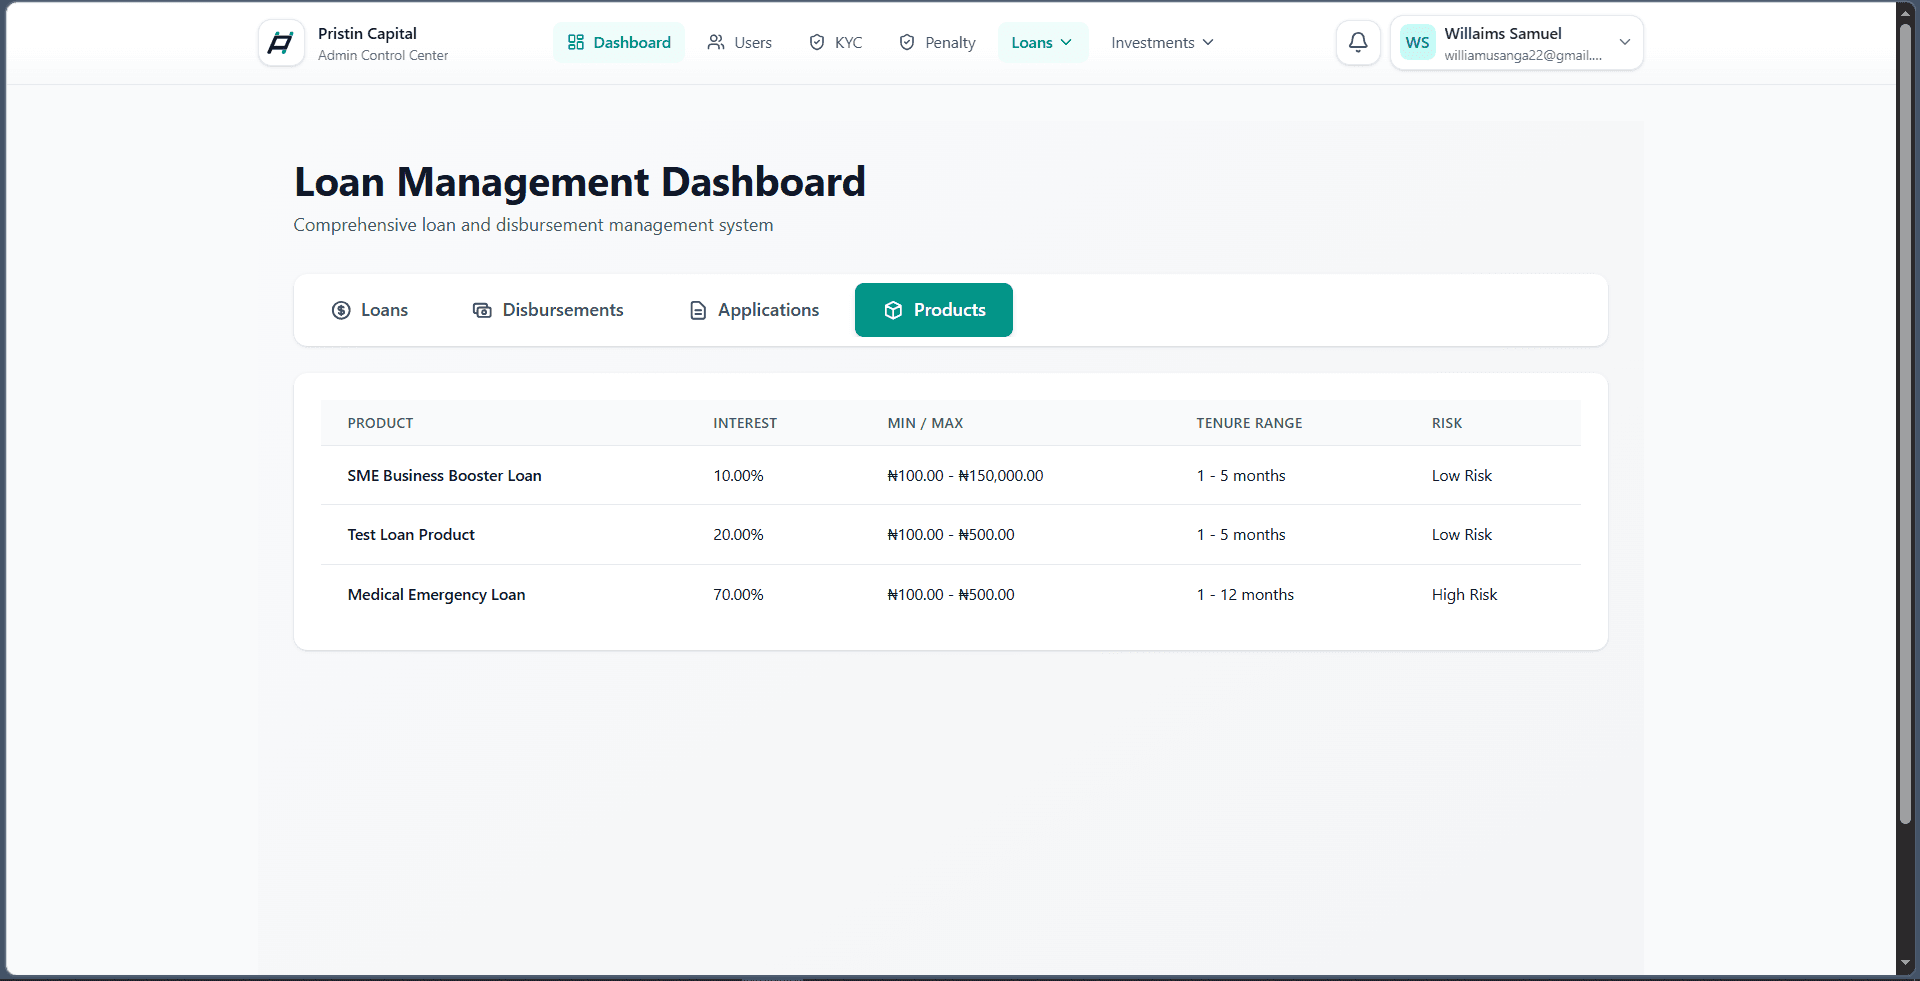The image size is (1920, 981).
Task: Click the scrollbar down arrow
Action: tap(1906, 963)
